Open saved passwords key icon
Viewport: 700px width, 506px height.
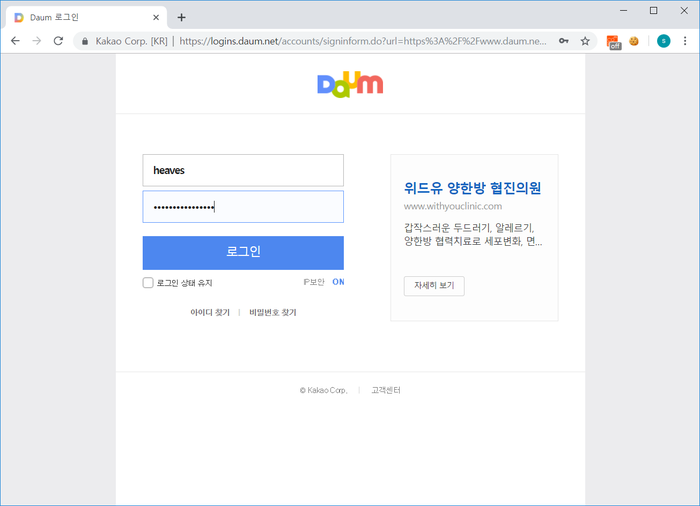point(564,41)
